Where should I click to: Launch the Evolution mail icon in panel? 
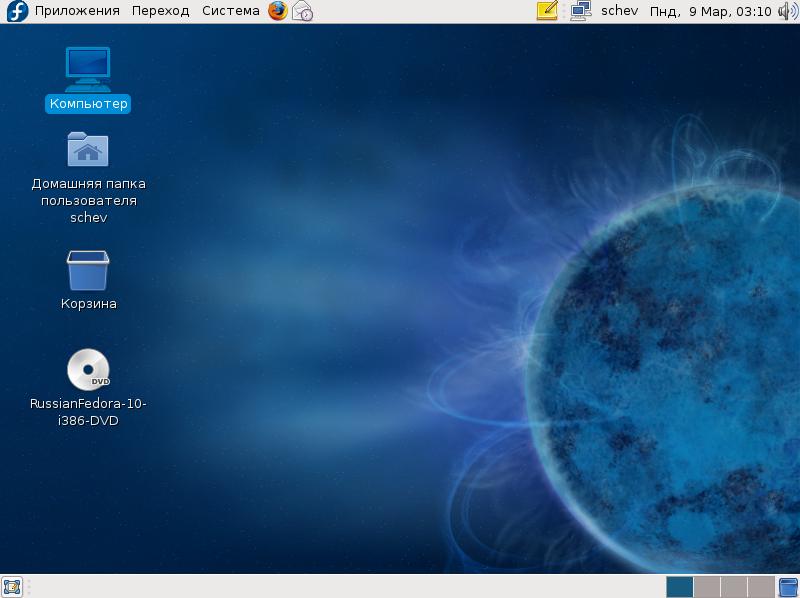(x=303, y=11)
